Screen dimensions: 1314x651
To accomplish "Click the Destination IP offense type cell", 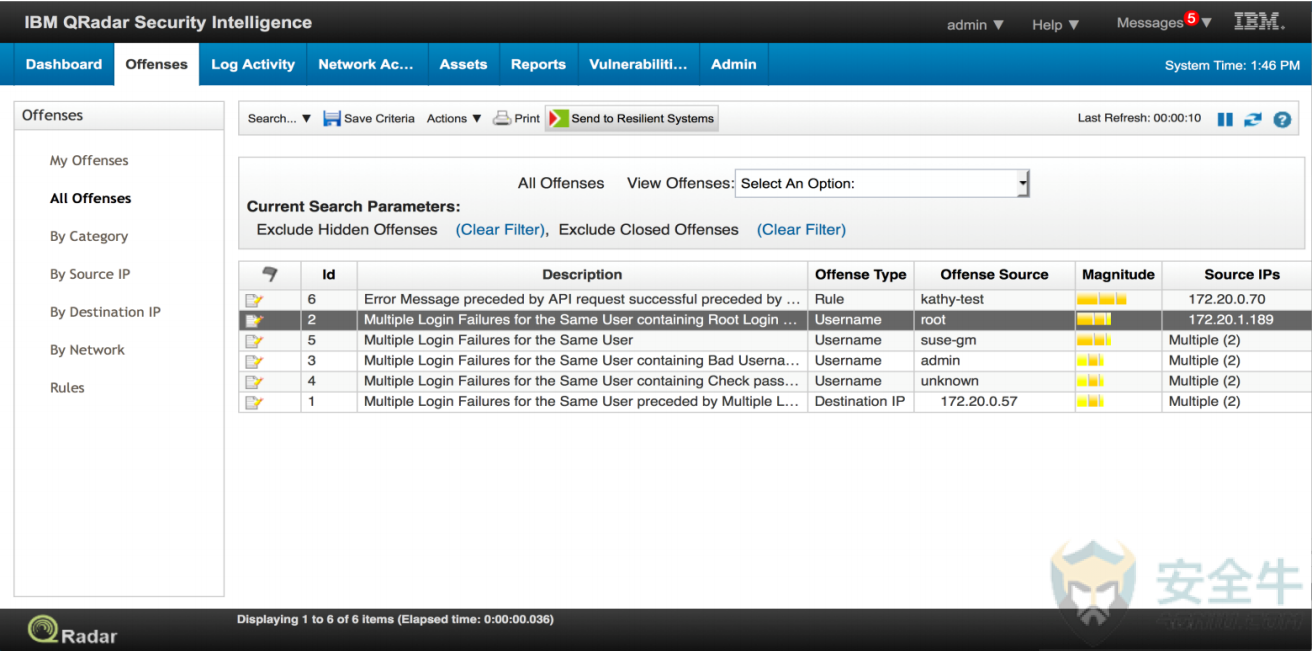I will pos(860,402).
